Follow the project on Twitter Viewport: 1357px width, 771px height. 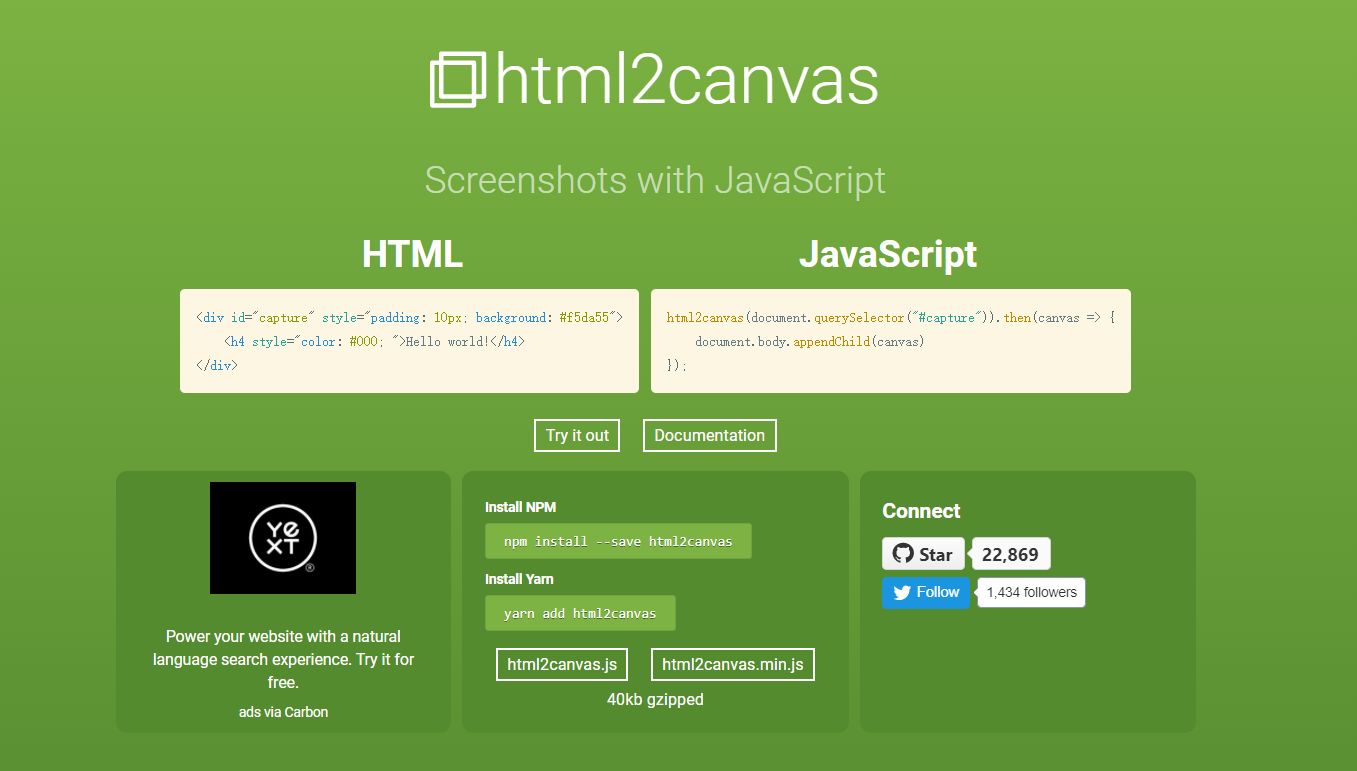click(x=925, y=592)
